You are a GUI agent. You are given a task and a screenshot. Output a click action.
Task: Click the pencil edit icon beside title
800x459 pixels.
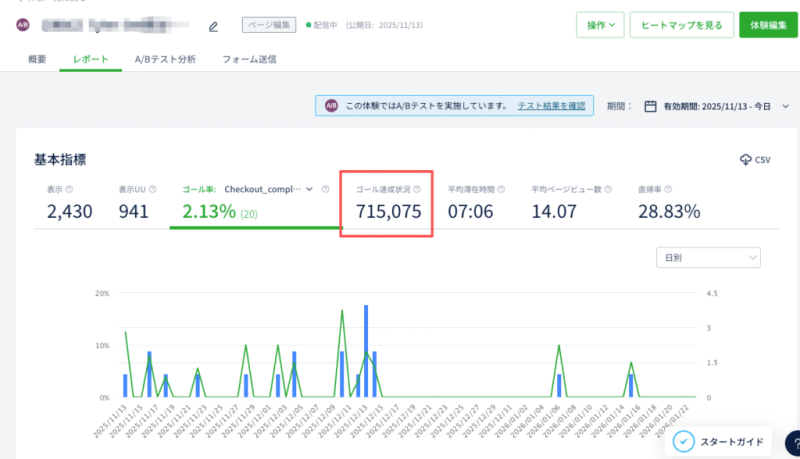(x=213, y=26)
